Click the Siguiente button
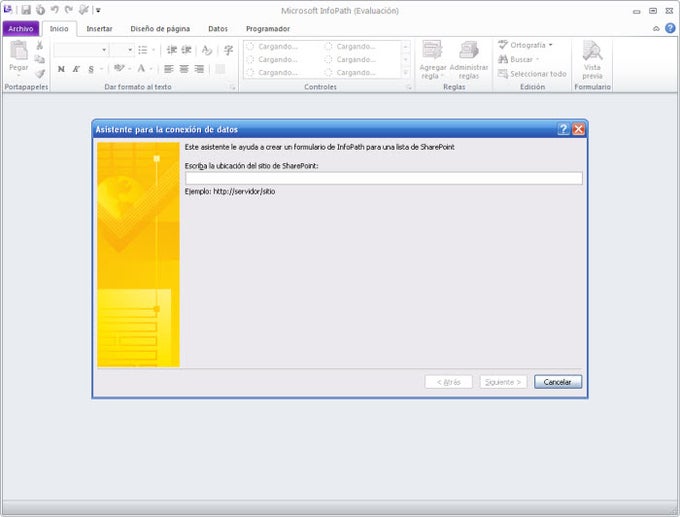The image size is (680, 517). 503,382
